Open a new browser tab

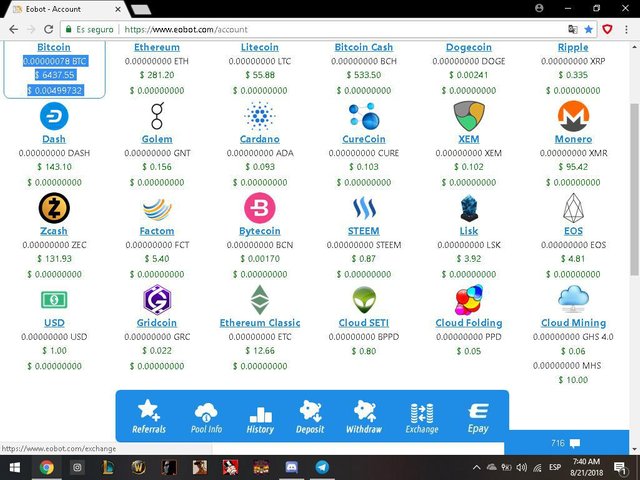(141, 10)
